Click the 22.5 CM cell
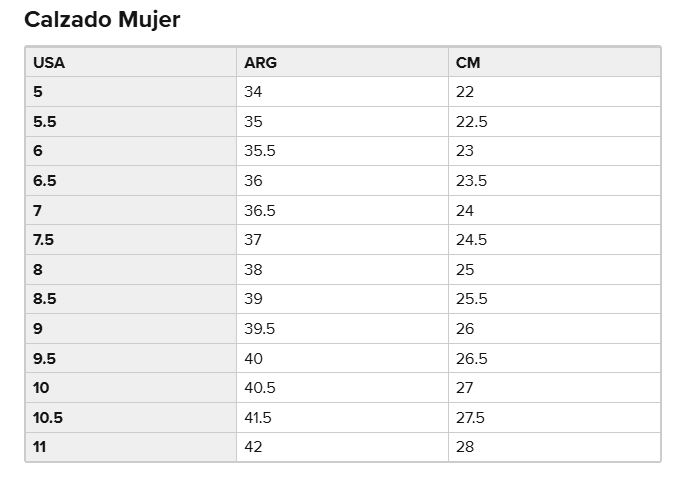This screenshot has height=483, width=689. (x=554, y=121)
